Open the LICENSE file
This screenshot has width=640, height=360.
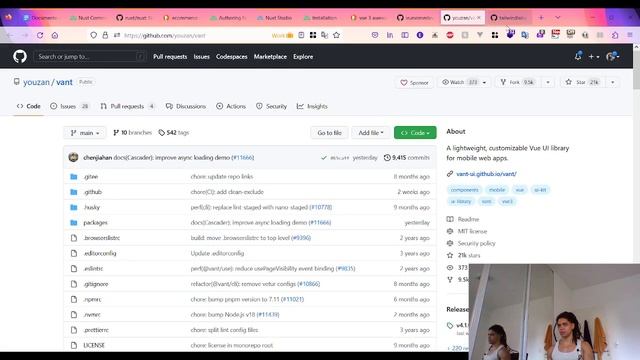(x=94, y=345)
